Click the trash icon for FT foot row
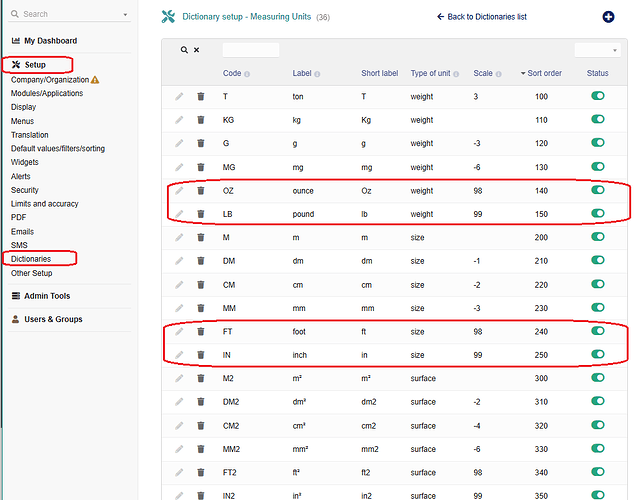 click(201, 331)
